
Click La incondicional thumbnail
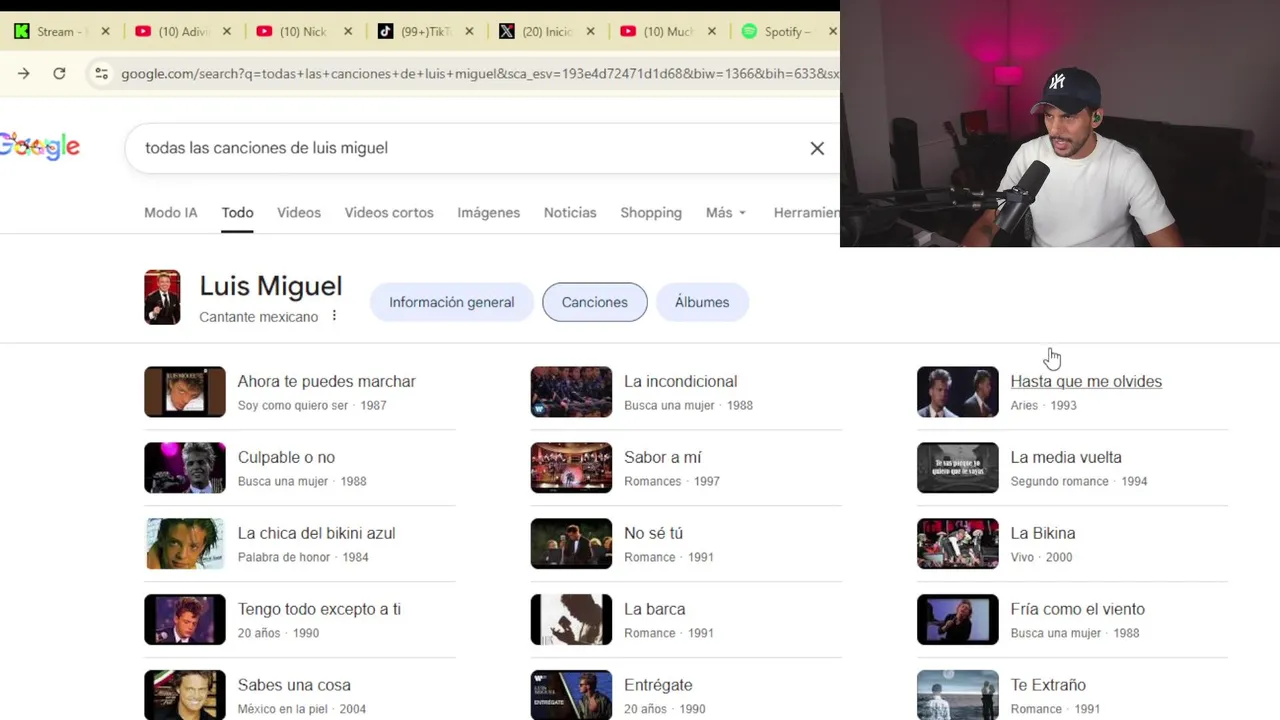pyautogui.click(x=571, y=392)
